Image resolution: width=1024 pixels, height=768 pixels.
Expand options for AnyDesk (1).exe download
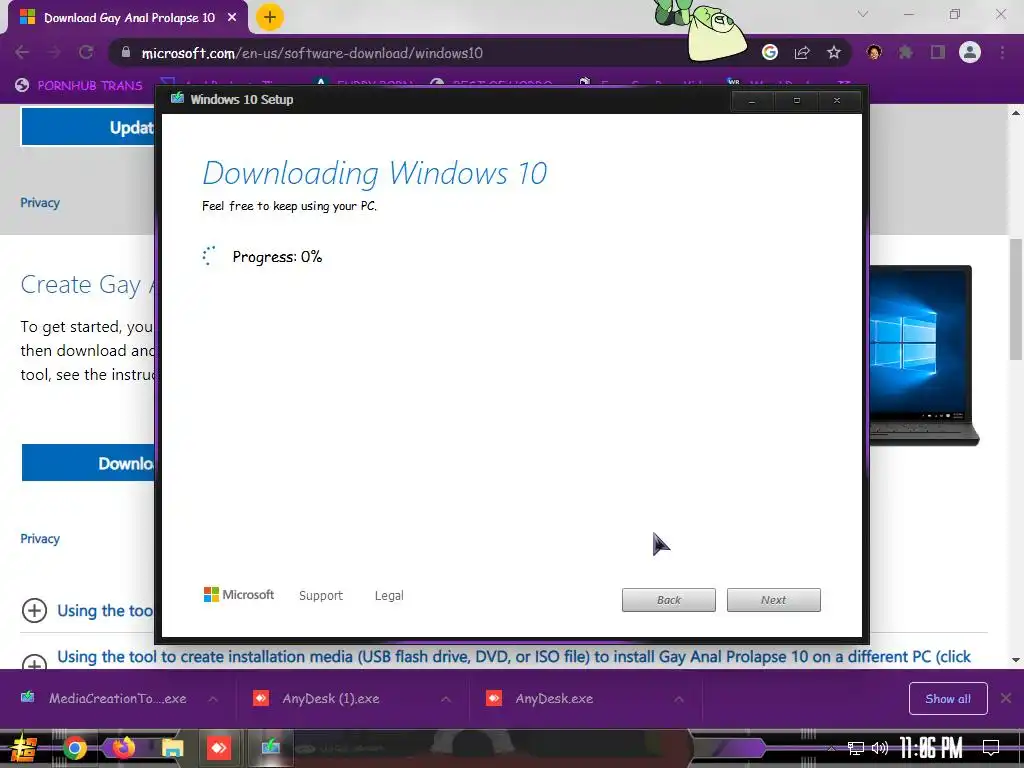click(x=446, y=699)
